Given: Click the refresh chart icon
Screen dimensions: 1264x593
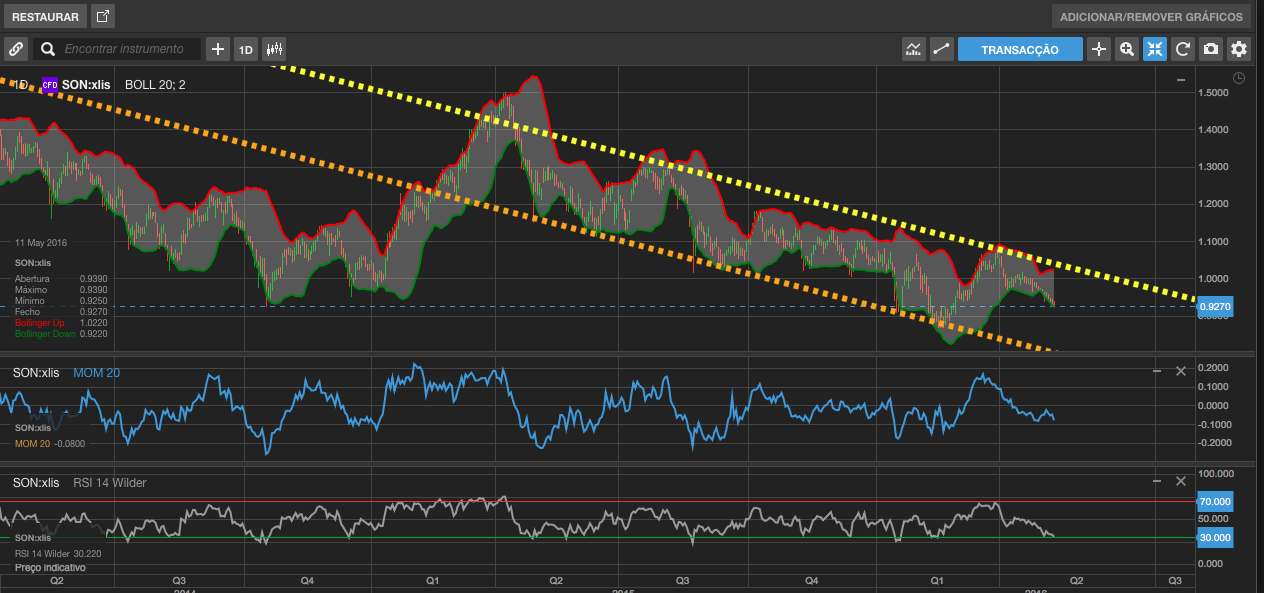Looking at the screenshot, I should coord(1183,49).
